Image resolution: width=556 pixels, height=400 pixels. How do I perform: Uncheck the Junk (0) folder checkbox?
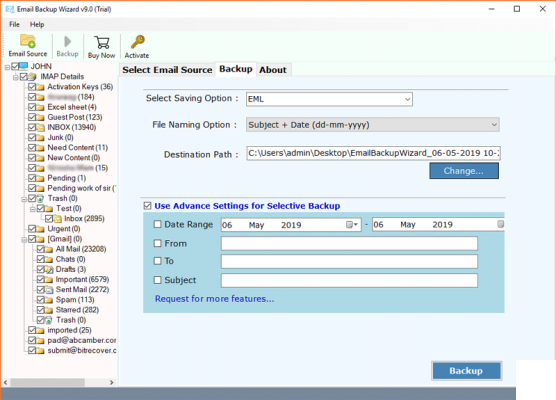(x=32, y=137)
